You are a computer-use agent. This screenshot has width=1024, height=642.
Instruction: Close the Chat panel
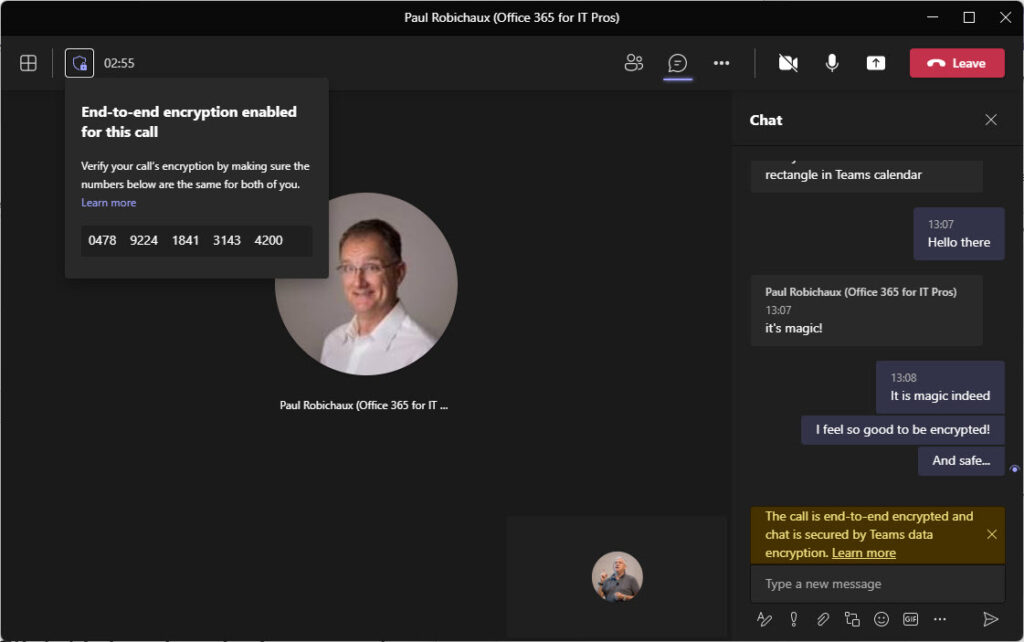(991, 120)
